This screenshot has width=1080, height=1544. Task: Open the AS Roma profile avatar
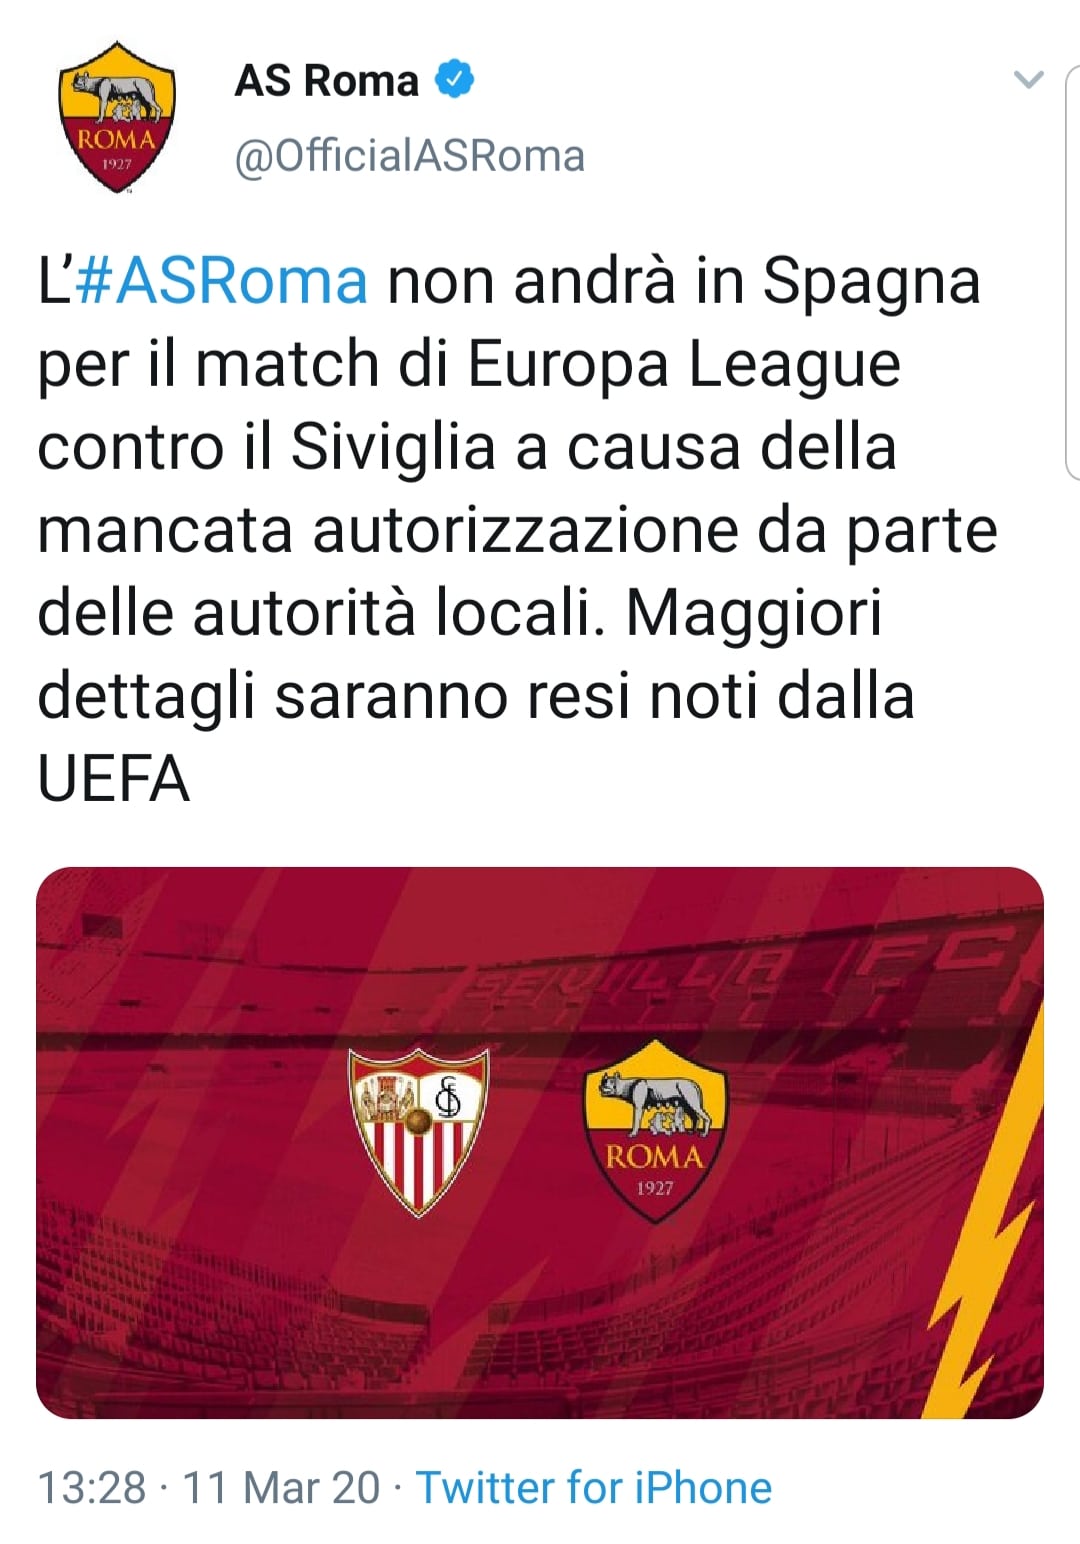tap(117, 117)
